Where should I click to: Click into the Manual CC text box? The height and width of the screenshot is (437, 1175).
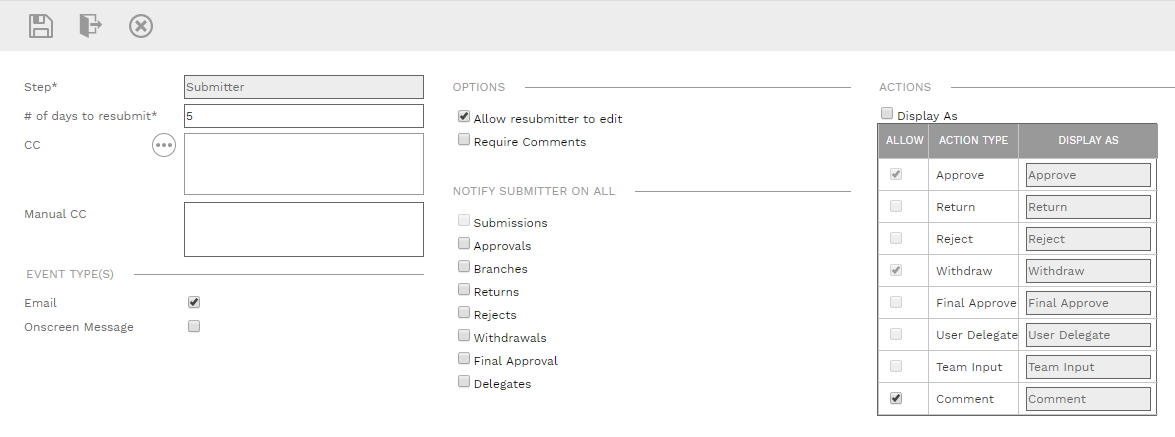(x=304, y=229)
